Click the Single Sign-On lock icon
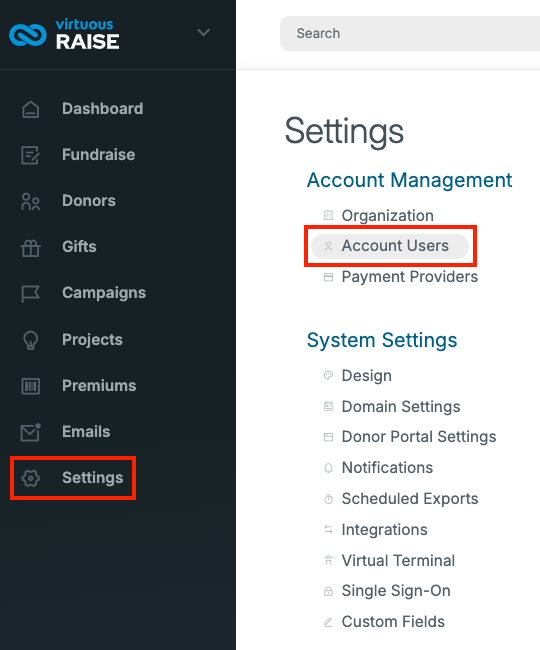The width and height of the screenshot is (540, 650). pyautogui.click(x=328, y=591)
